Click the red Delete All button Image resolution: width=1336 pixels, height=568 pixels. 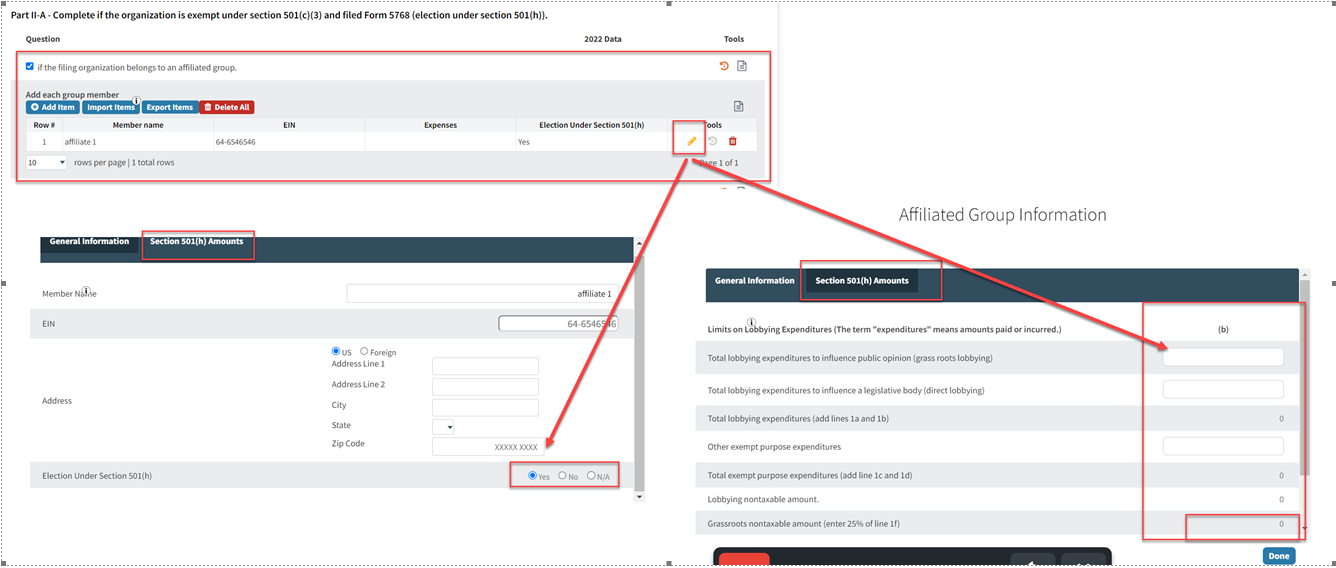(x=226, y=108)
